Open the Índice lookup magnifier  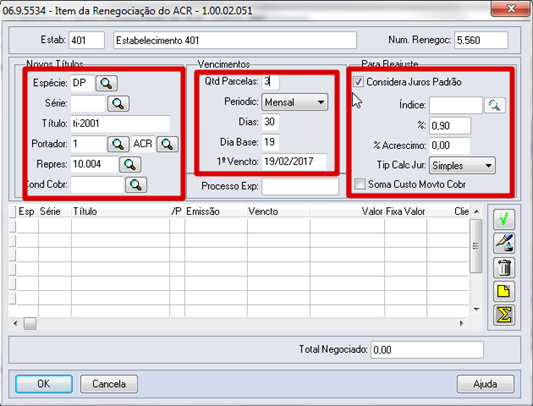tap(495, 105)
